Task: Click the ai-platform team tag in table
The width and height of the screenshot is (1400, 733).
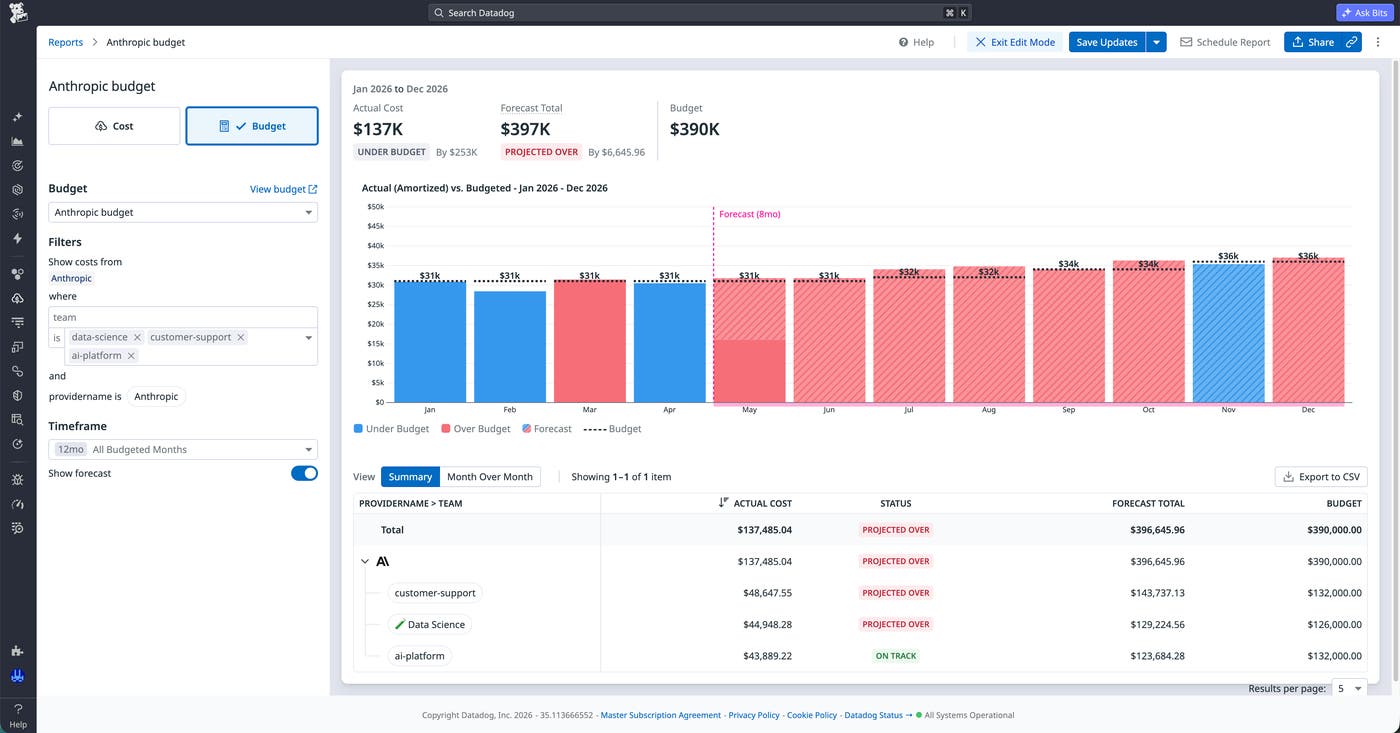Action: click(x=419, y=656)
